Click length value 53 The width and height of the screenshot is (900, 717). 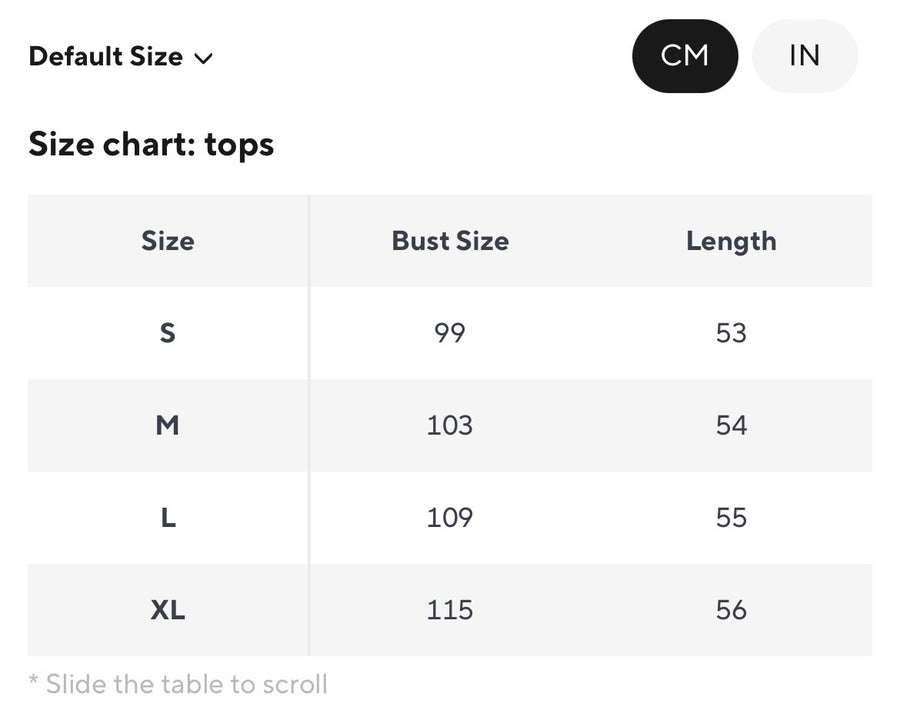pos(731,333)
